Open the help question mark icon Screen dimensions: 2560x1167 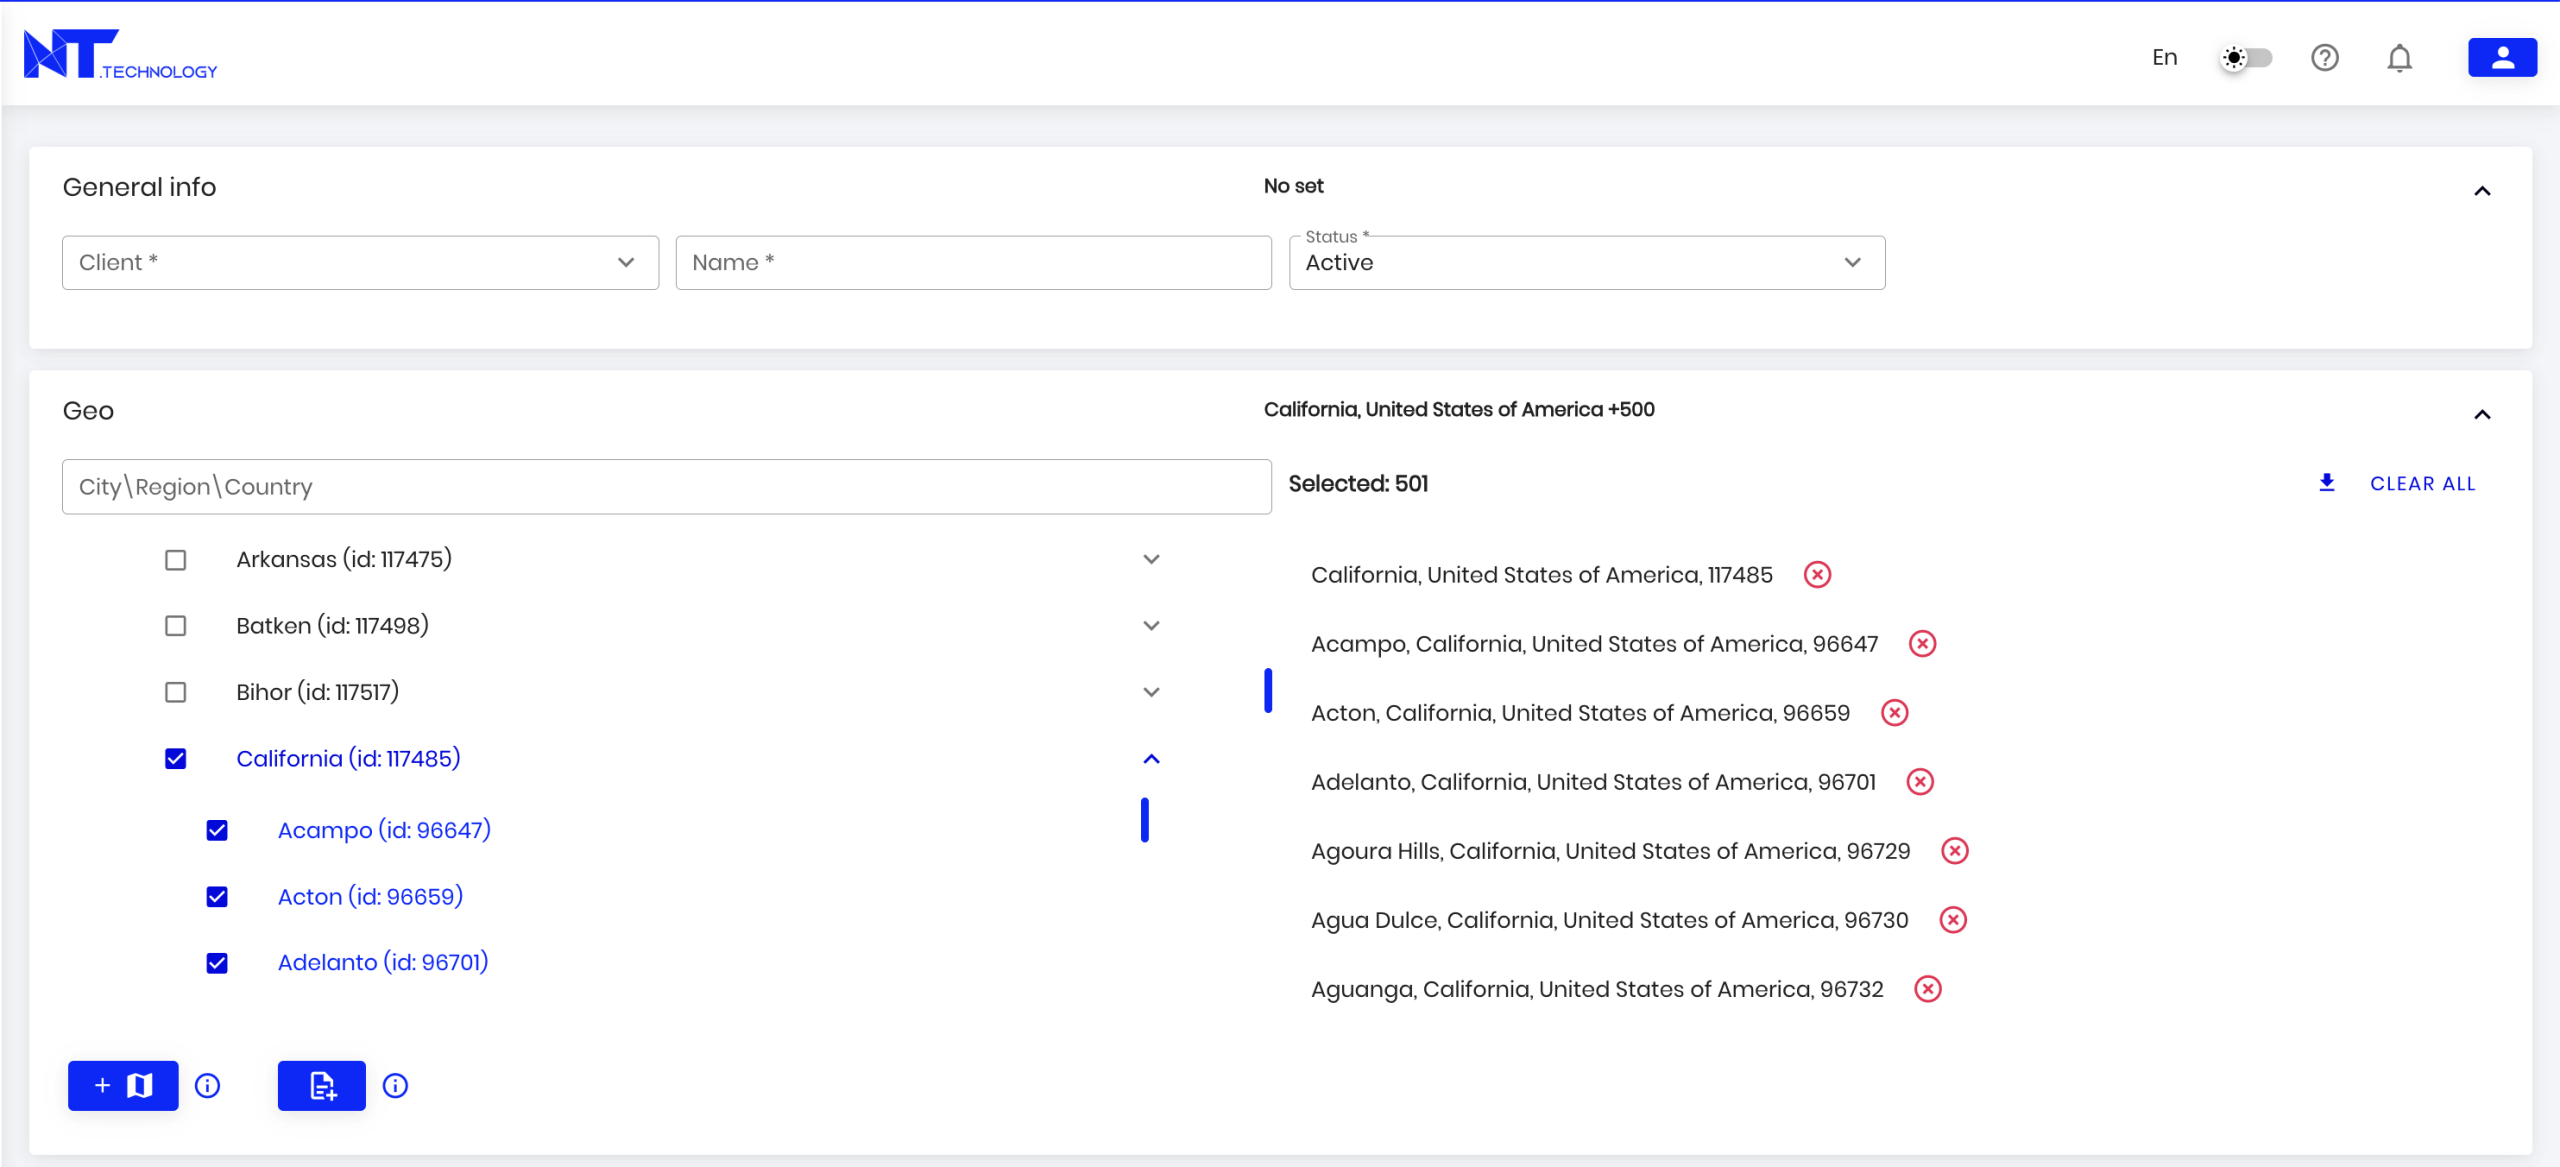2324,58
